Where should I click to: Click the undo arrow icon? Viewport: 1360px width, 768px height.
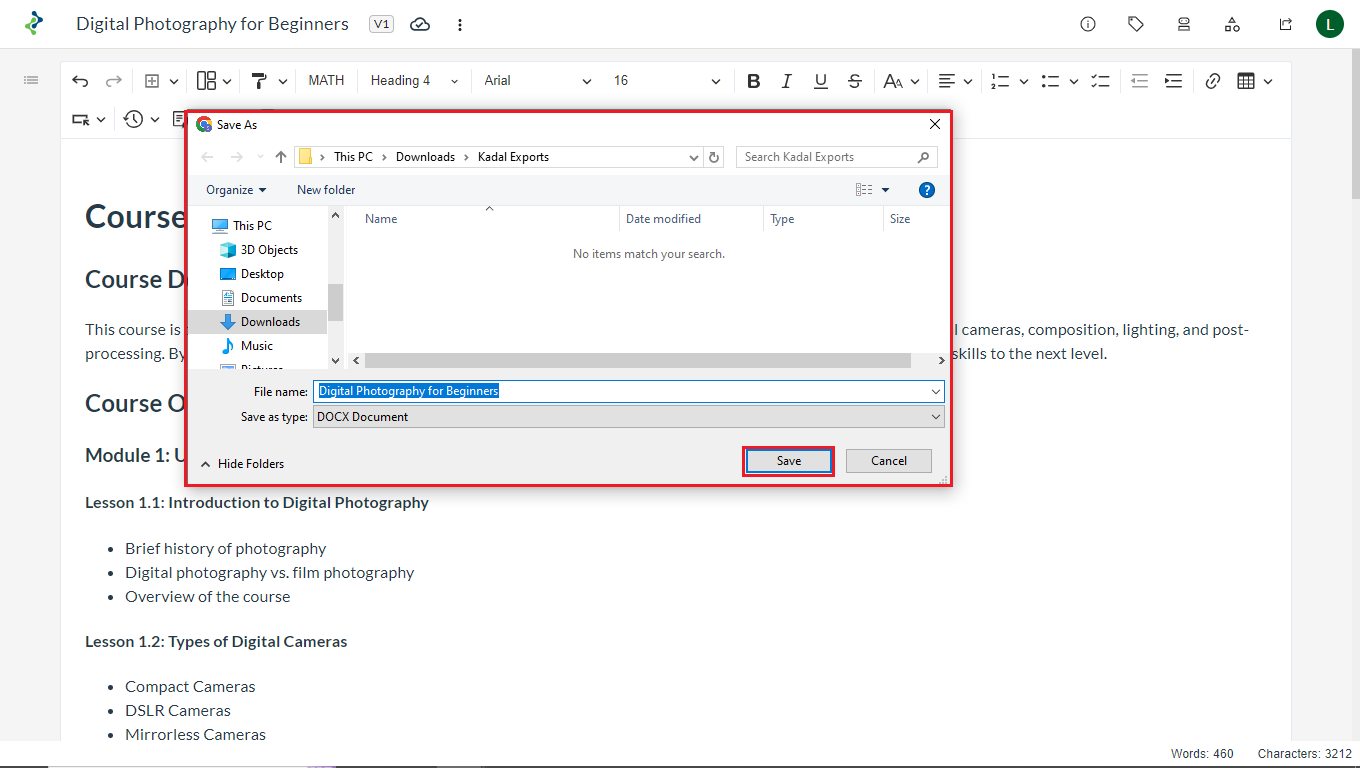(x=80, y=81)
